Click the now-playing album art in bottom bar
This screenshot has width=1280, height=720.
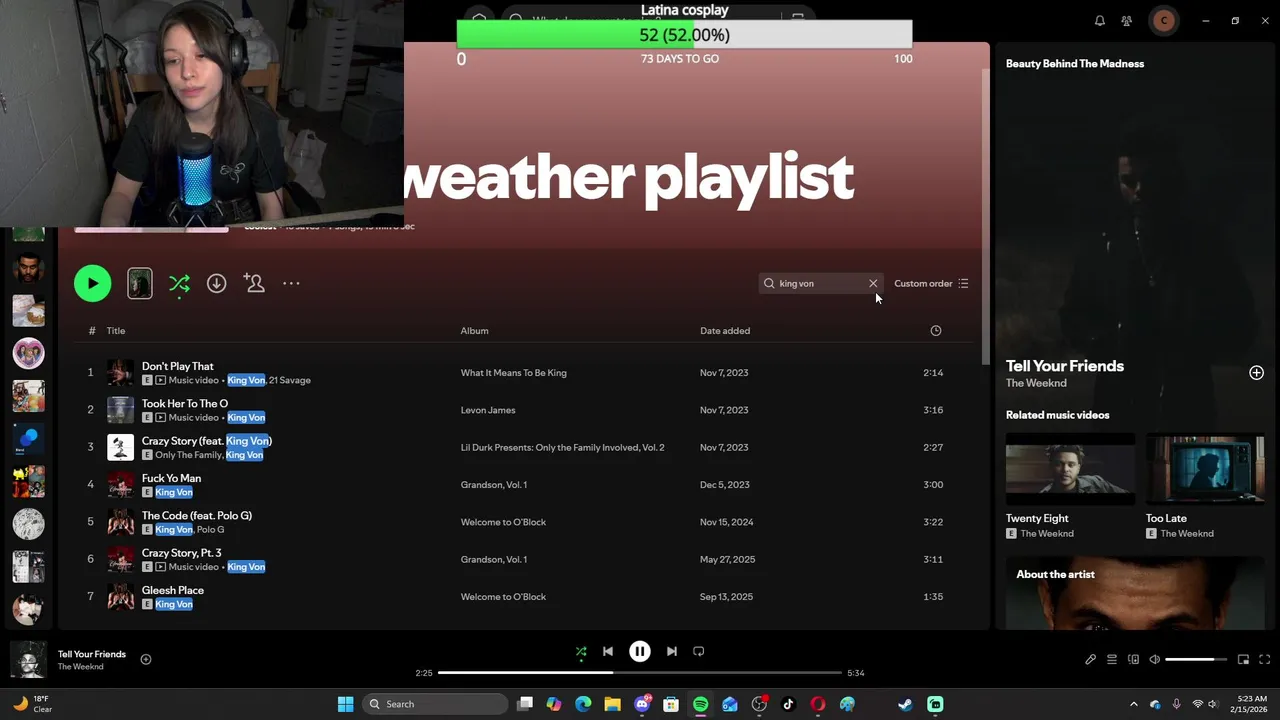click(28, 660)
